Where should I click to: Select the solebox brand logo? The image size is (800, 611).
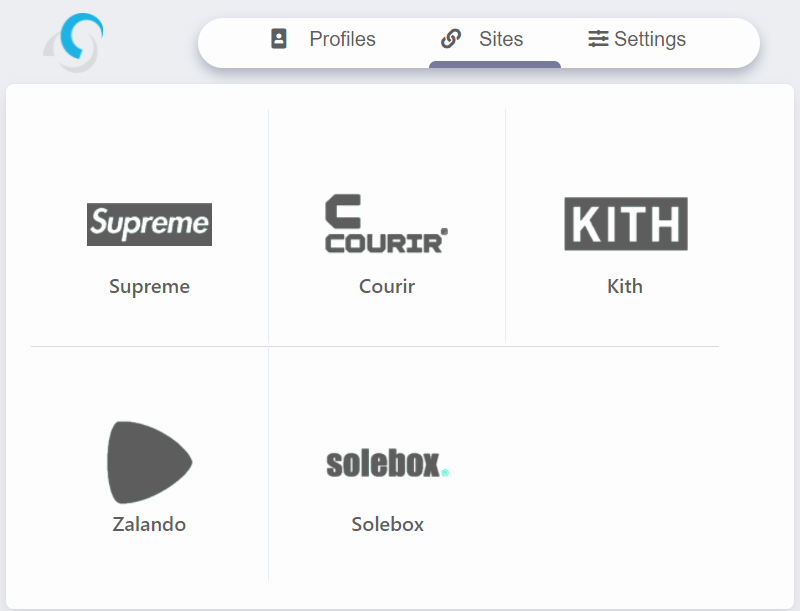click(x=387, y=464)
